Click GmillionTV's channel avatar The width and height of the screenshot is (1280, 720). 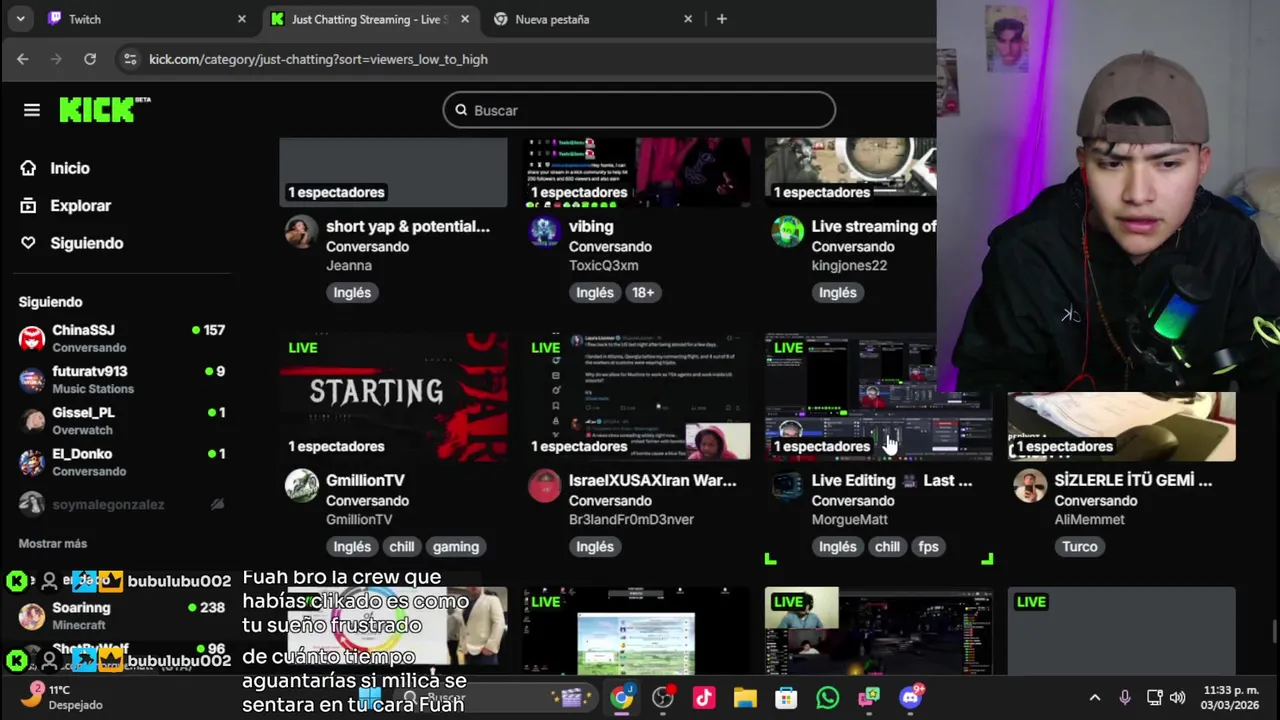(301, 485)
